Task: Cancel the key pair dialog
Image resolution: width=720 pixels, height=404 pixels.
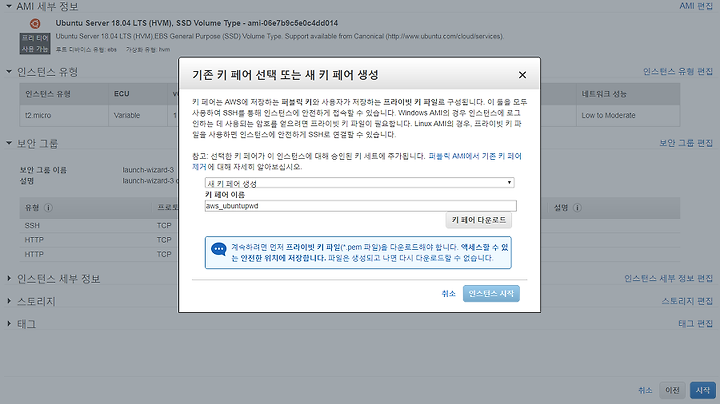Action: [x=448, y=293]
